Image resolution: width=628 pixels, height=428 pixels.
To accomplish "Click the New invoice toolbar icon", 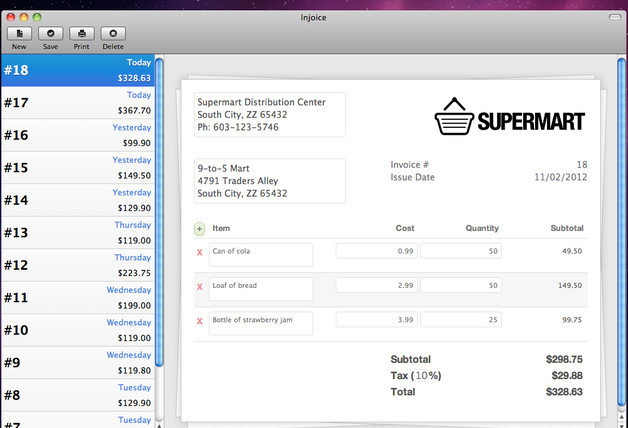I will tap(19, 34).
